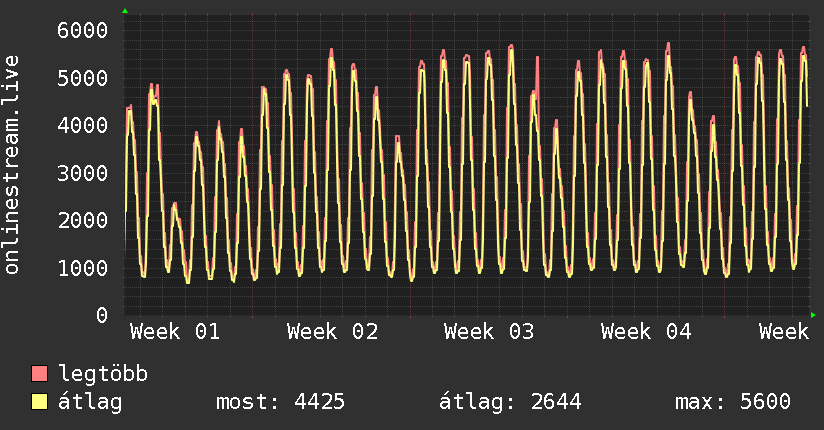Click the red legtöbb legend swatch
The image size is (824, 430).
click(40, 374)
